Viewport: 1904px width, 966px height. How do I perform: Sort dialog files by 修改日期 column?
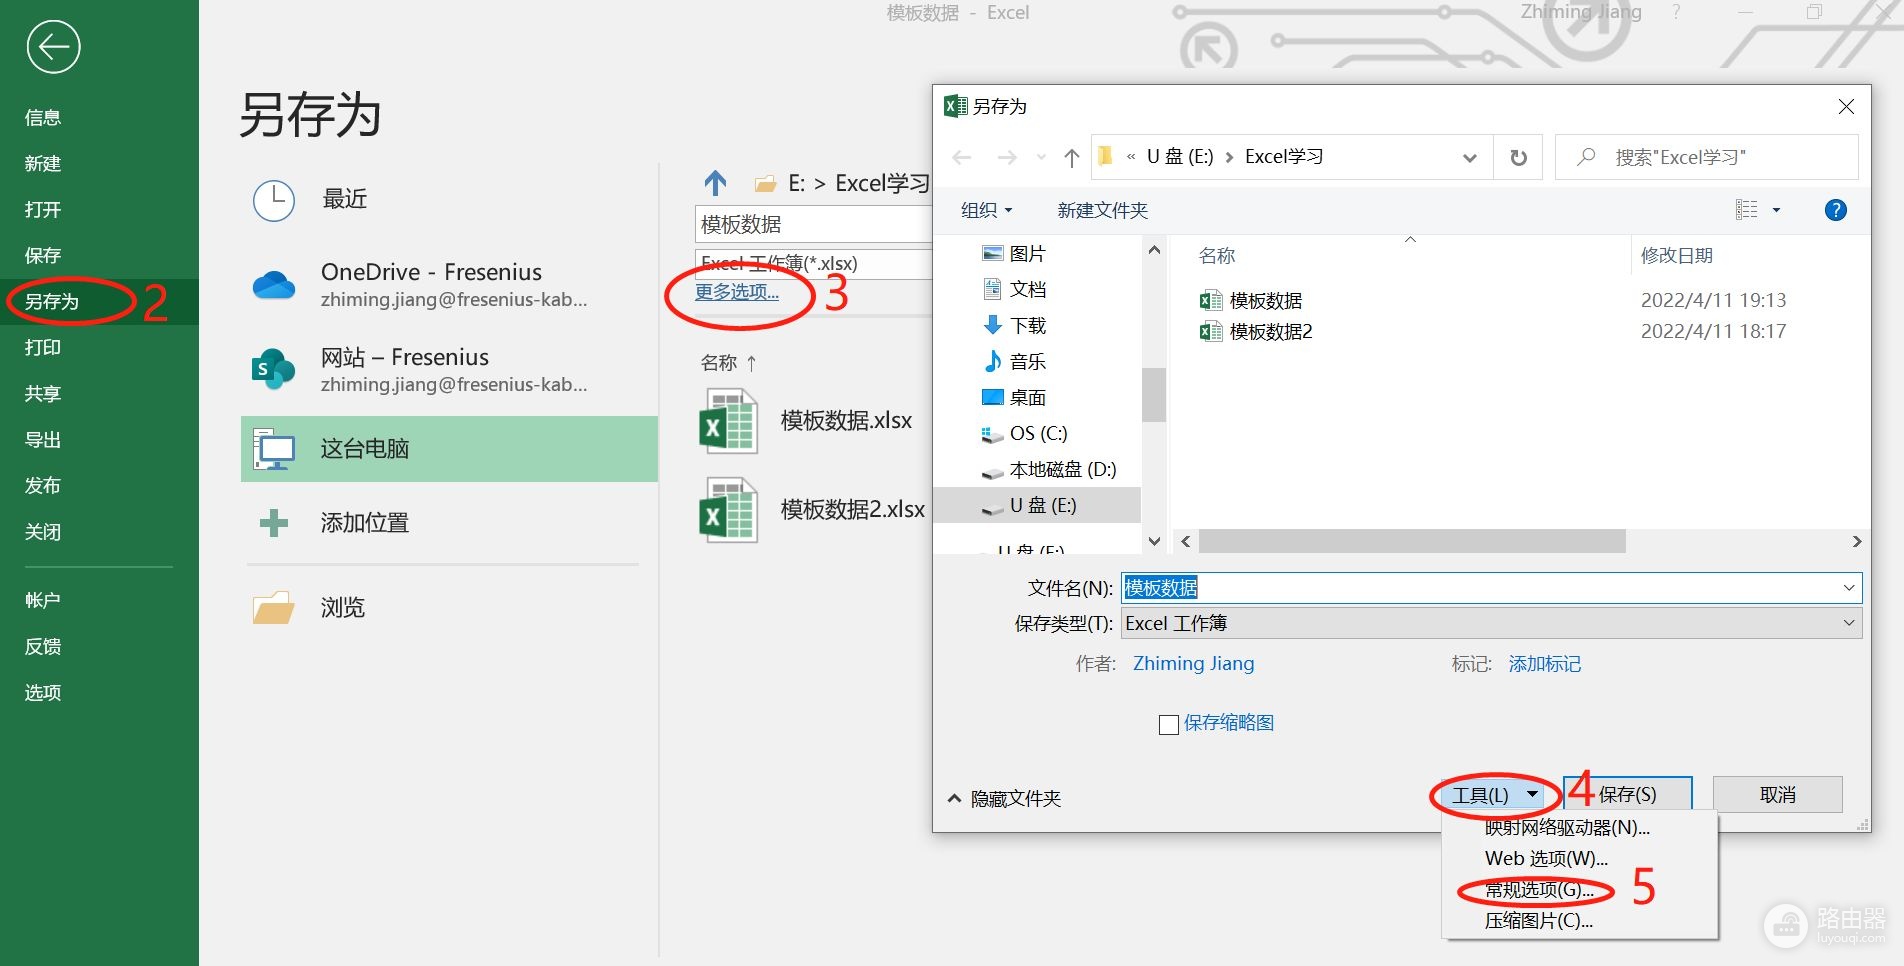[x=1677, y=256]
